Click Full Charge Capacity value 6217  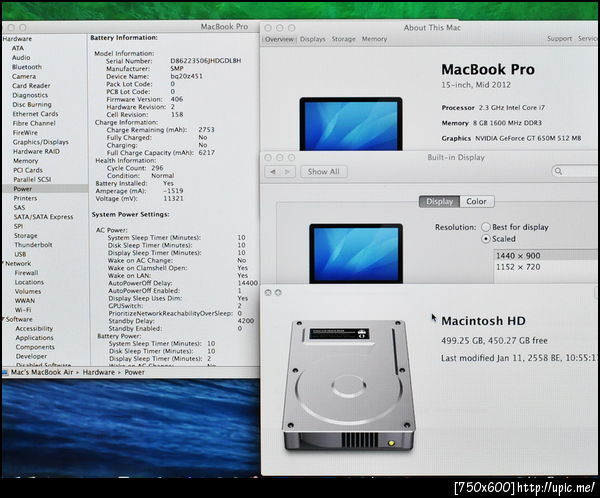pyautogui.click(x=207, y=152)
